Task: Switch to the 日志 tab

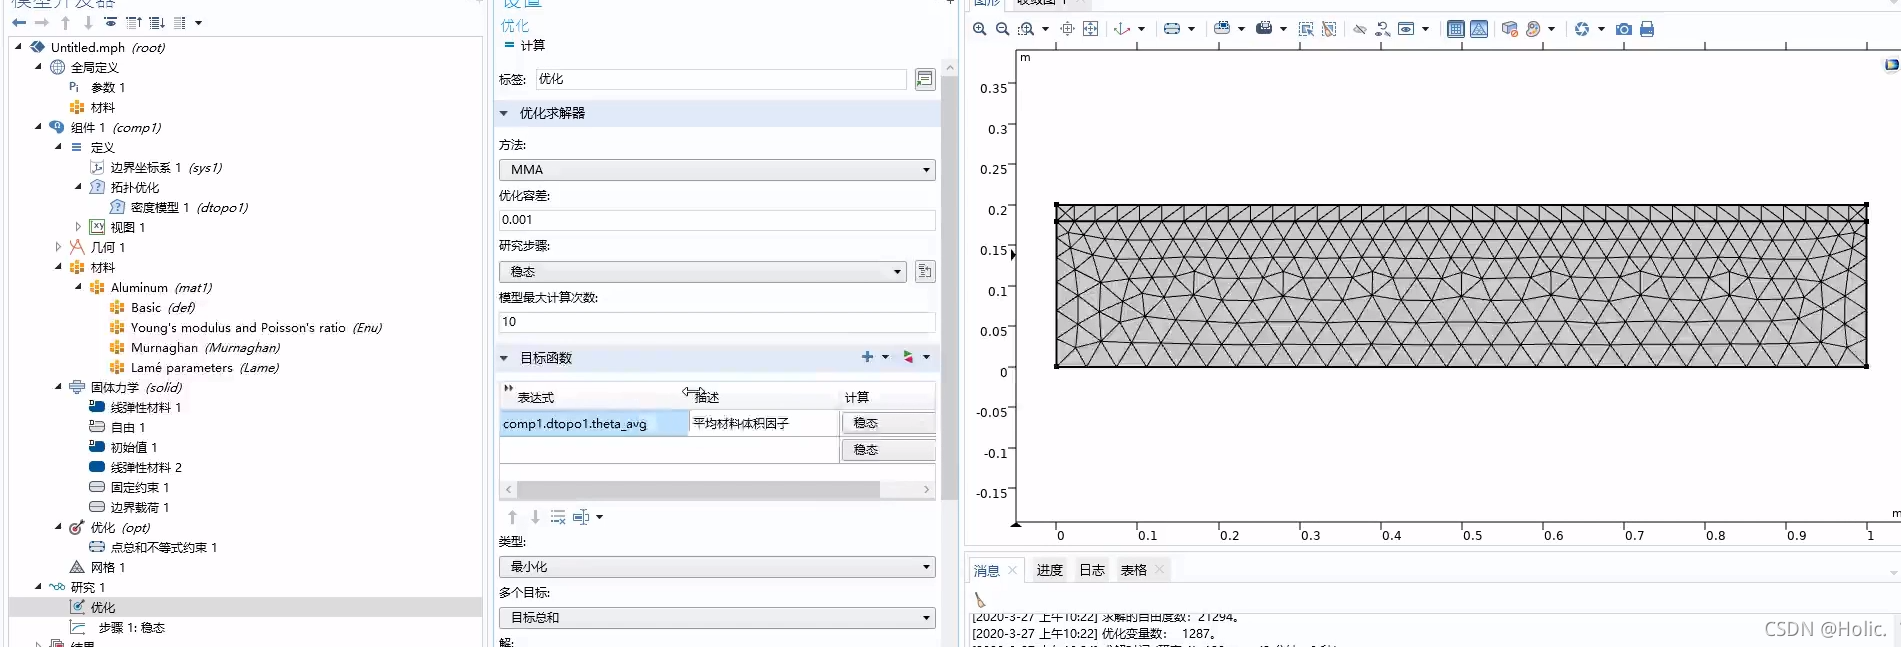Action: click(1092, 570)
